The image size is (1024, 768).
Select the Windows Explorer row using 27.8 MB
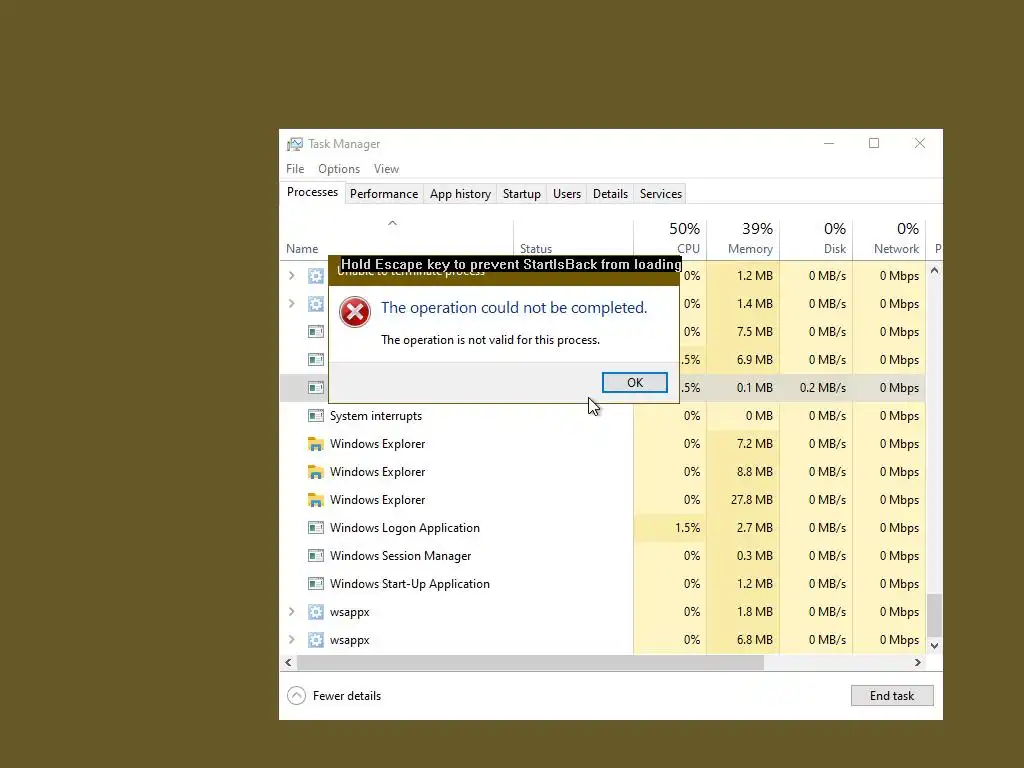point(602,500)
